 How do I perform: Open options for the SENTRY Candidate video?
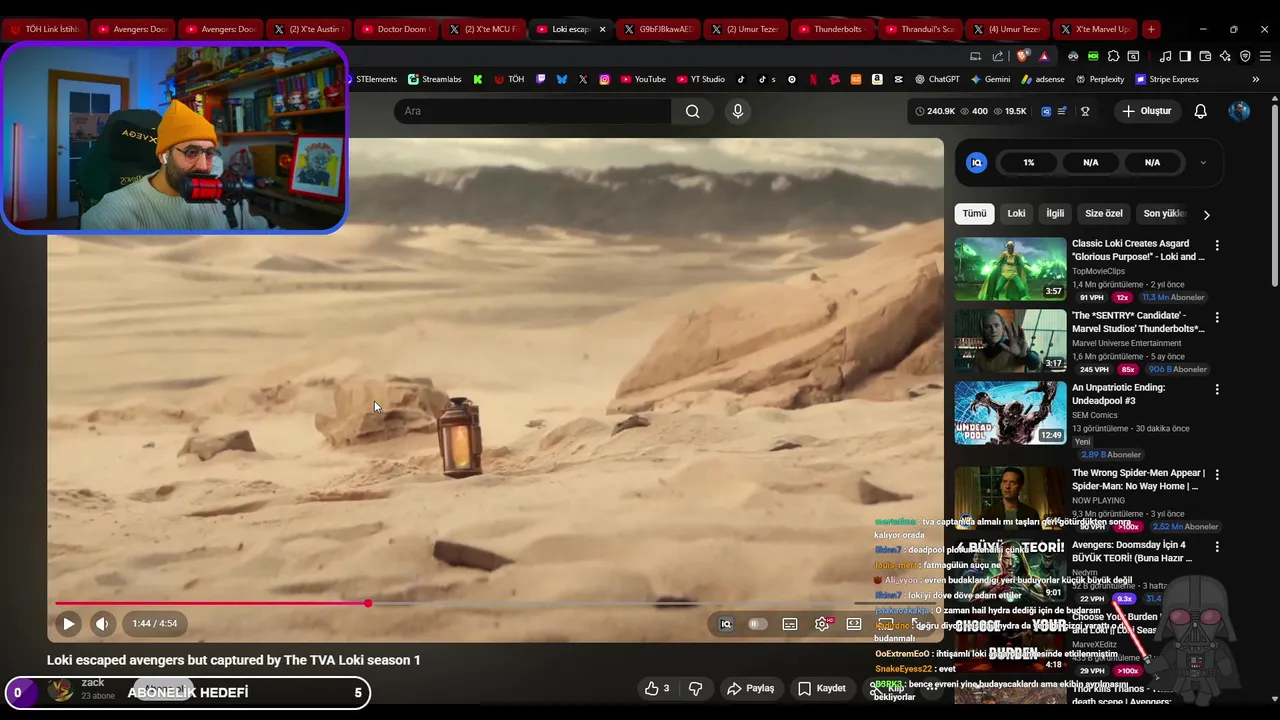(1217, 317)
